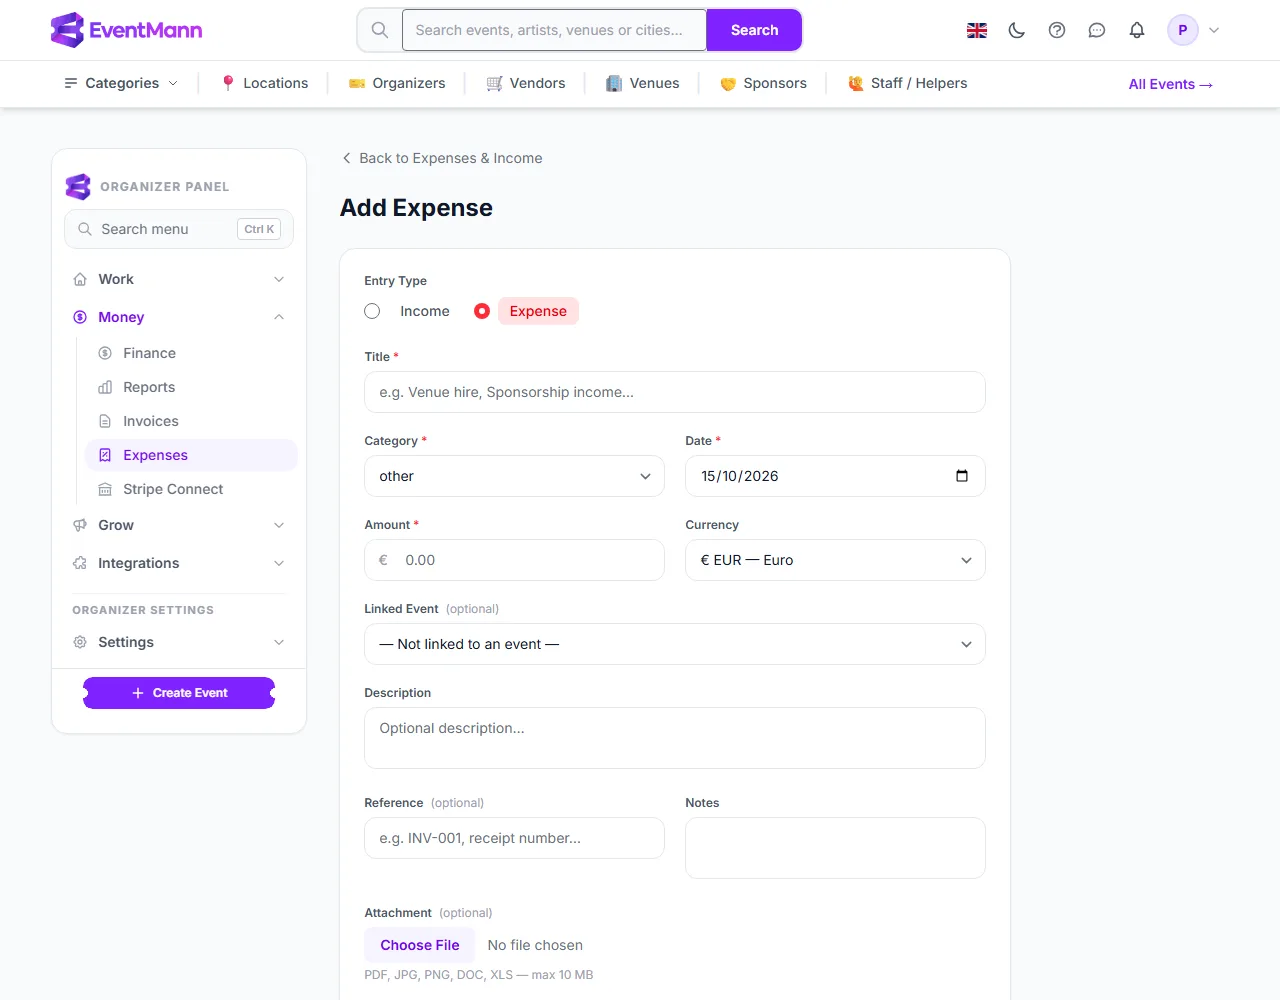1280x1000 pixels.
Task: Go to Vendors in the nav bar
Action: coord(525,83)
